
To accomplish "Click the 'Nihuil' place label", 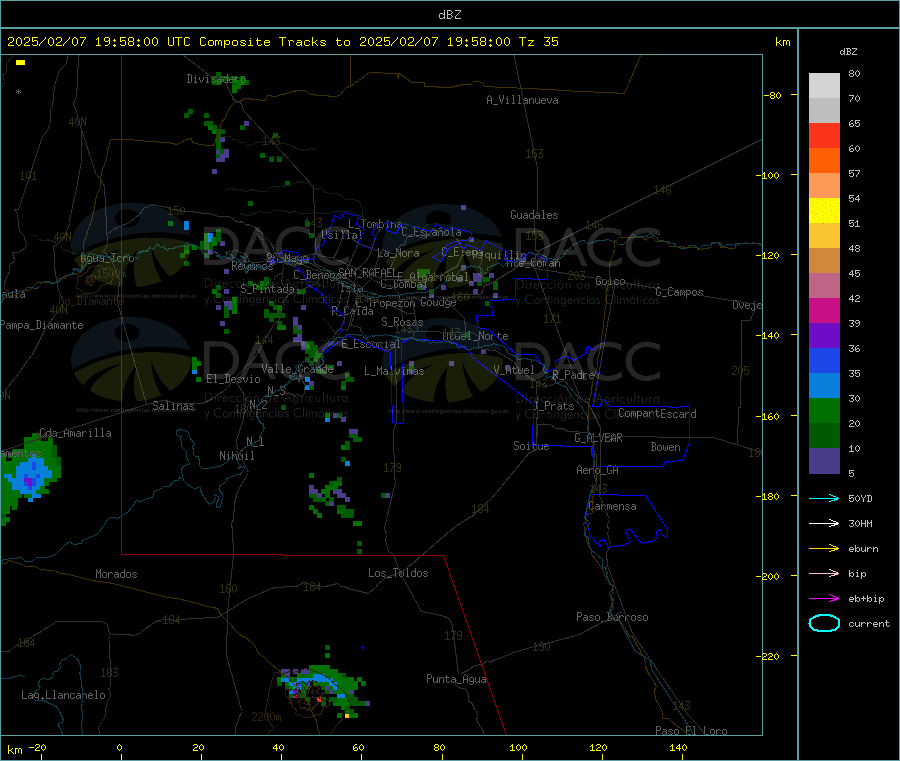I will click(x=236, y=456).
